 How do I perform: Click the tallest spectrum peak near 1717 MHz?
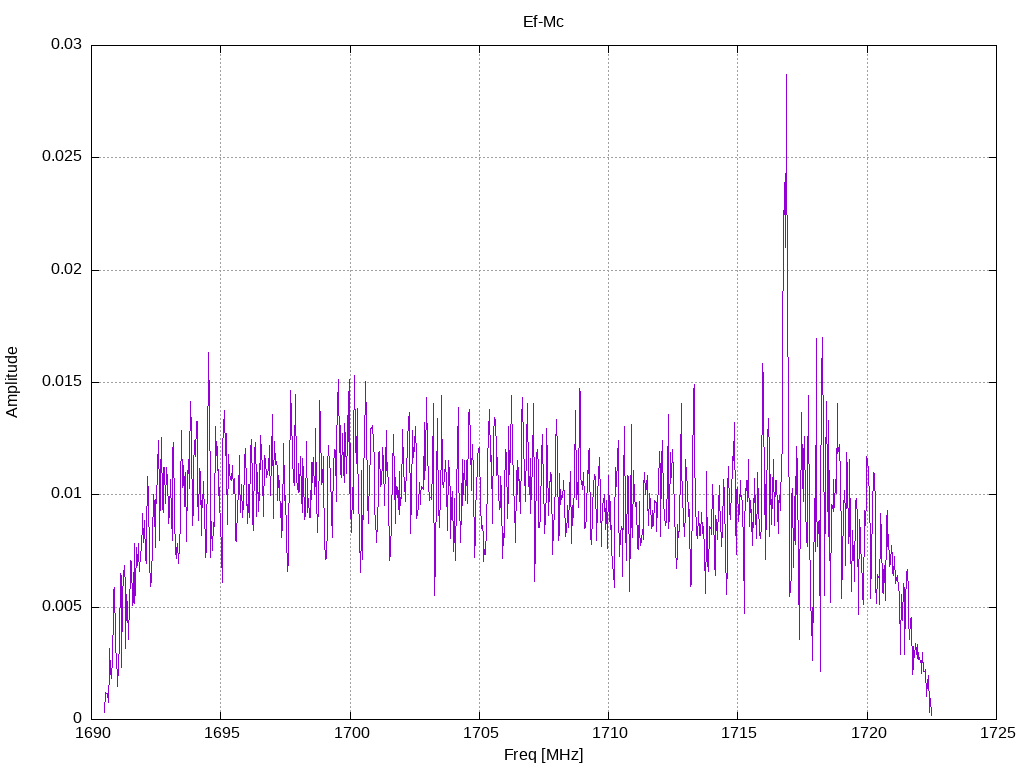tap(786, 76)
